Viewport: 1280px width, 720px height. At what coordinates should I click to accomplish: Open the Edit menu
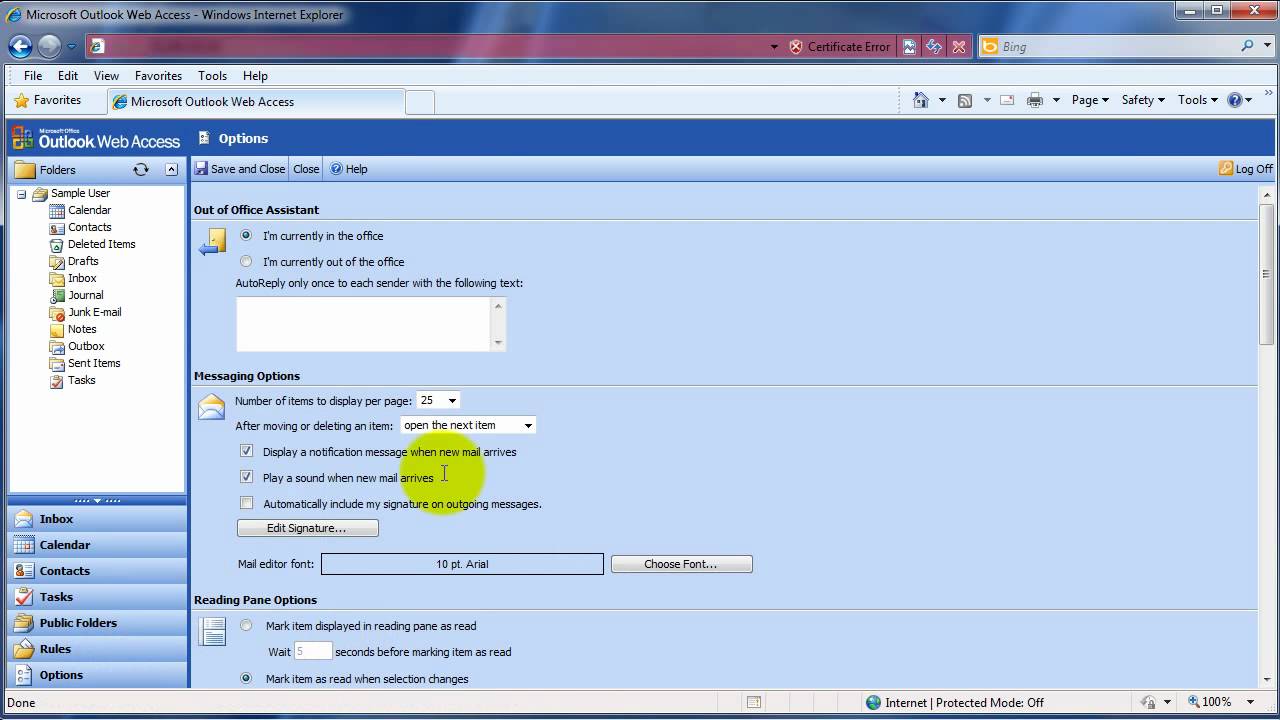pos(68,75)
